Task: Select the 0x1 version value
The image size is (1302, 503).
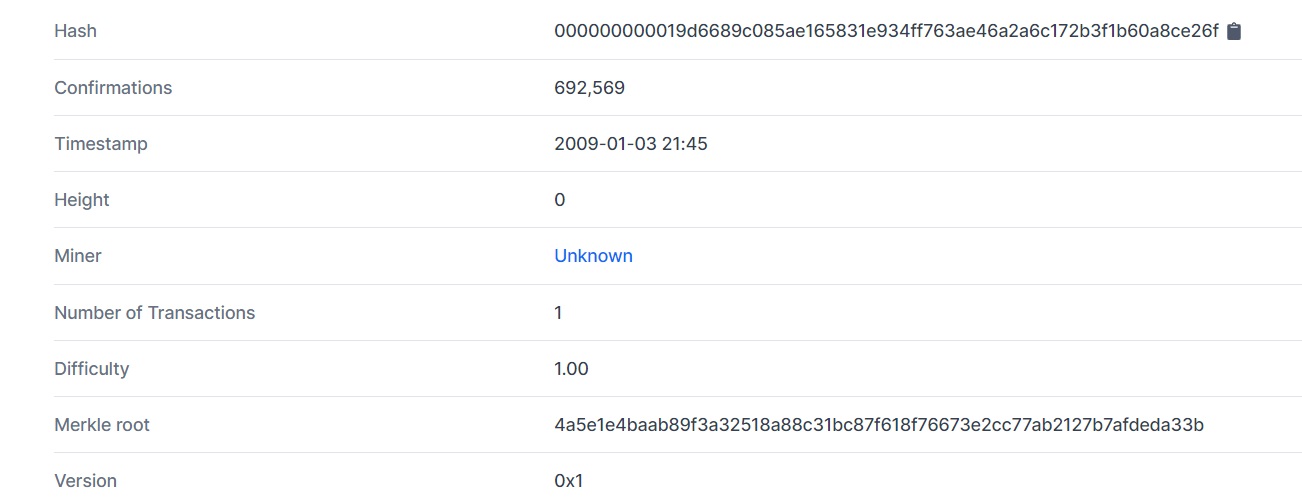Action: (568, 481)
